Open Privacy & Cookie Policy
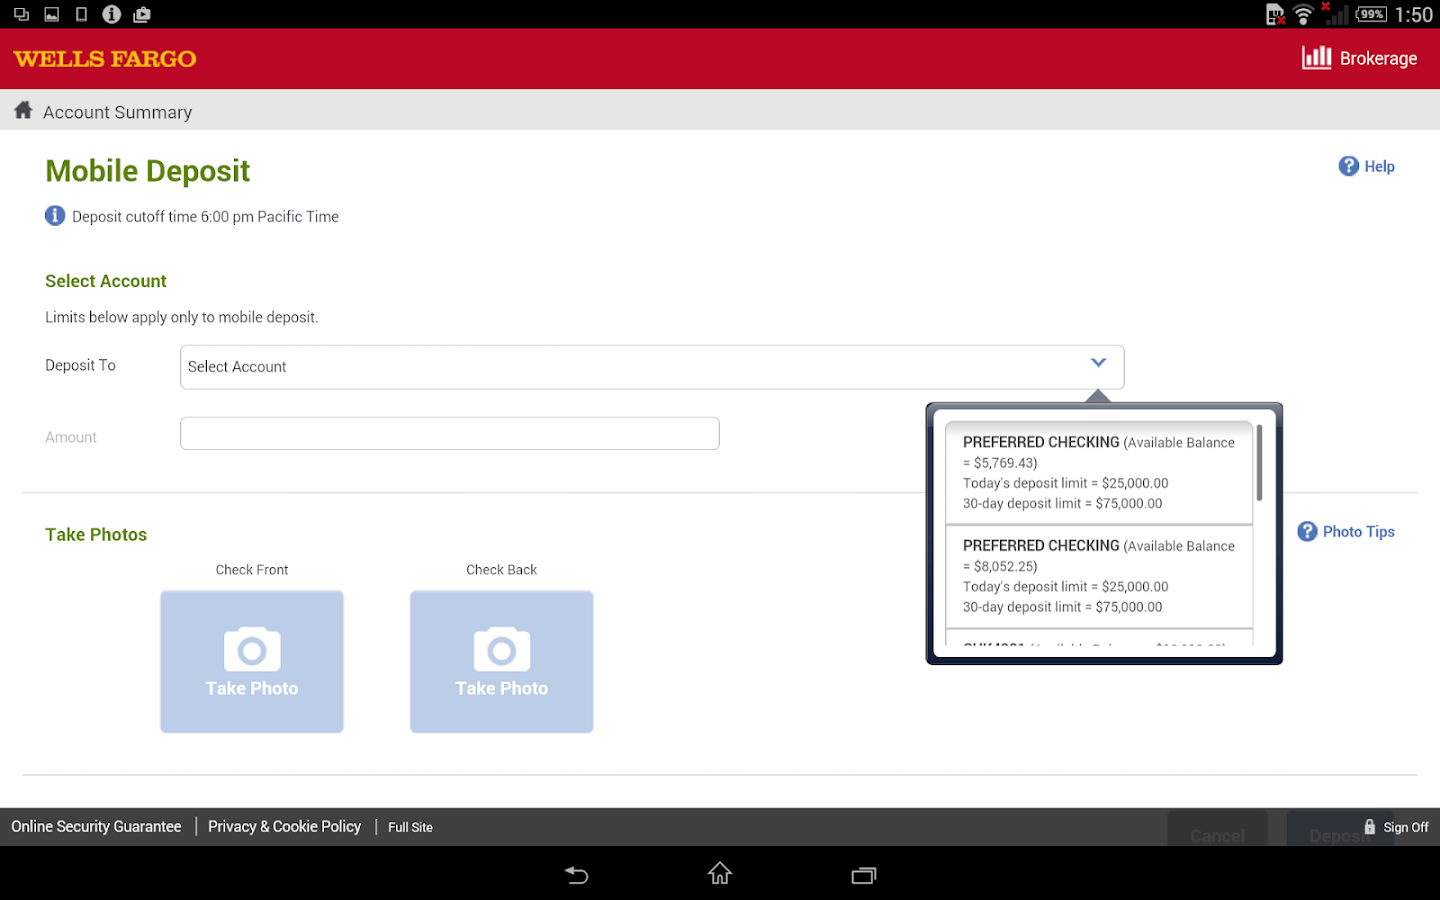The image size is (1440, 900). tap(284, 827)
